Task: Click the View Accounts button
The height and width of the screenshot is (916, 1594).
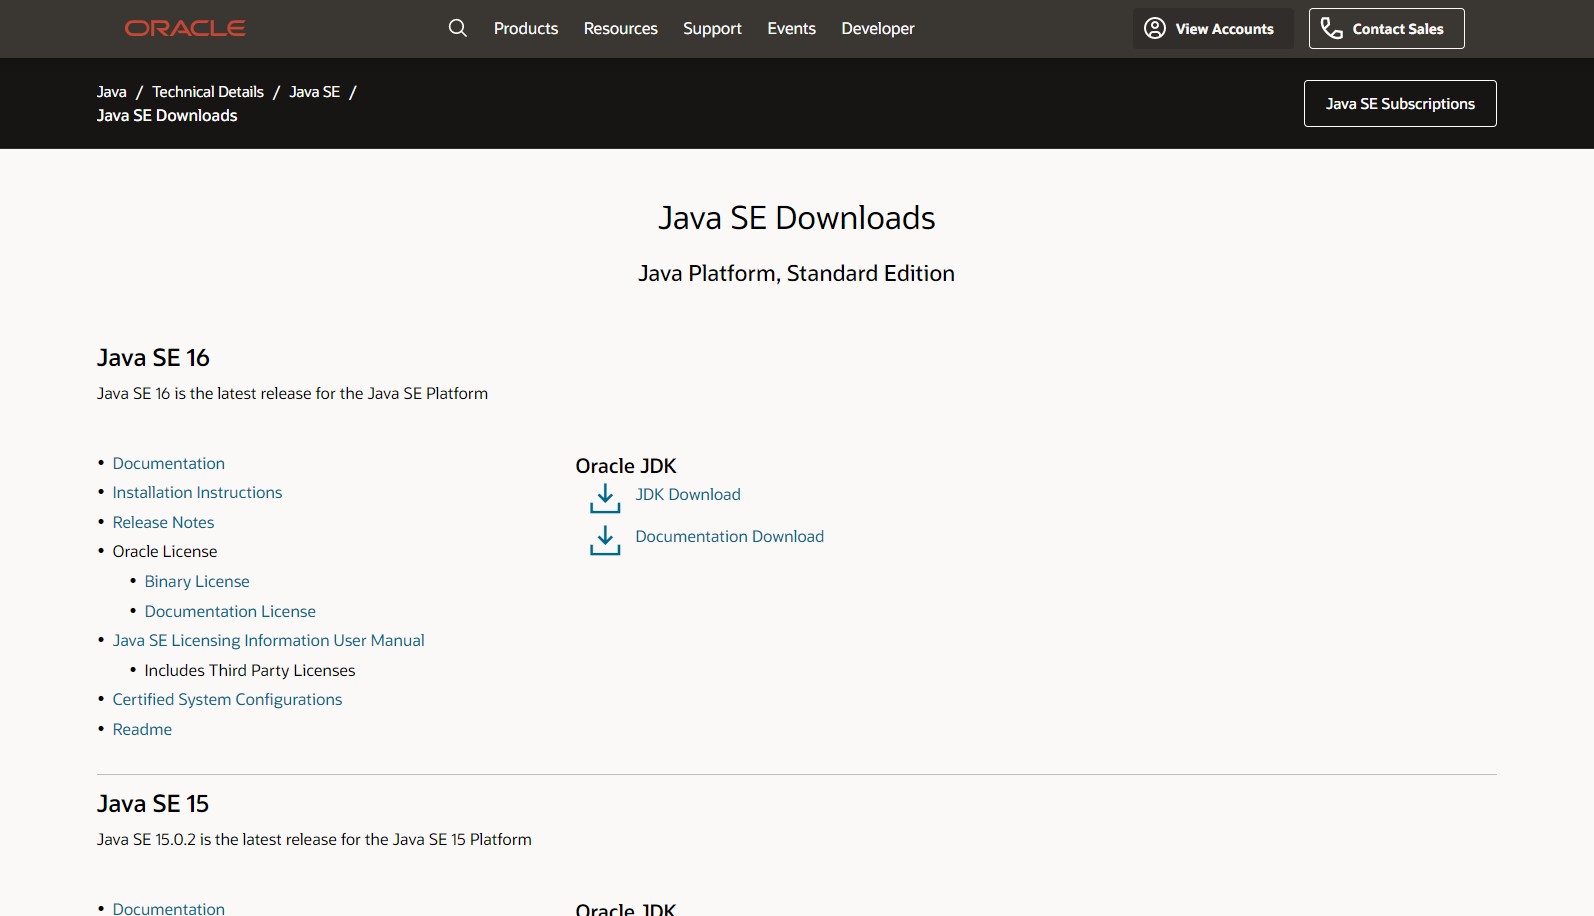Action: click(x=1213, y=28)
